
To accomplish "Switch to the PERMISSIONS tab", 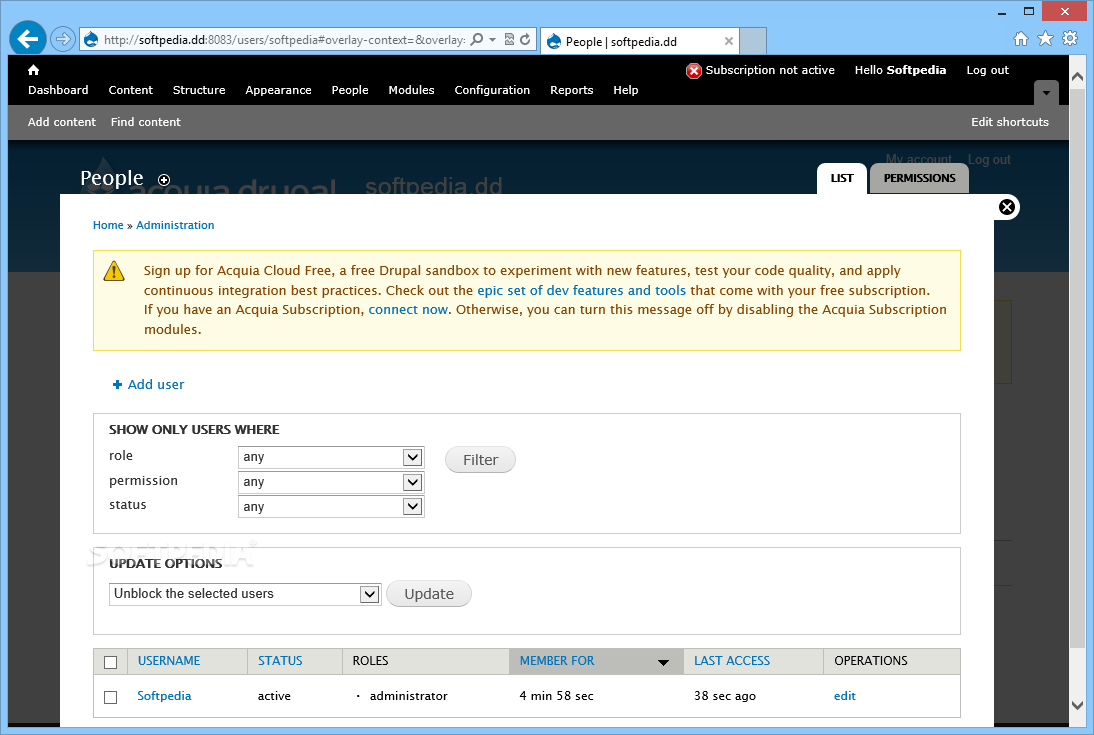I will point(920,178).
